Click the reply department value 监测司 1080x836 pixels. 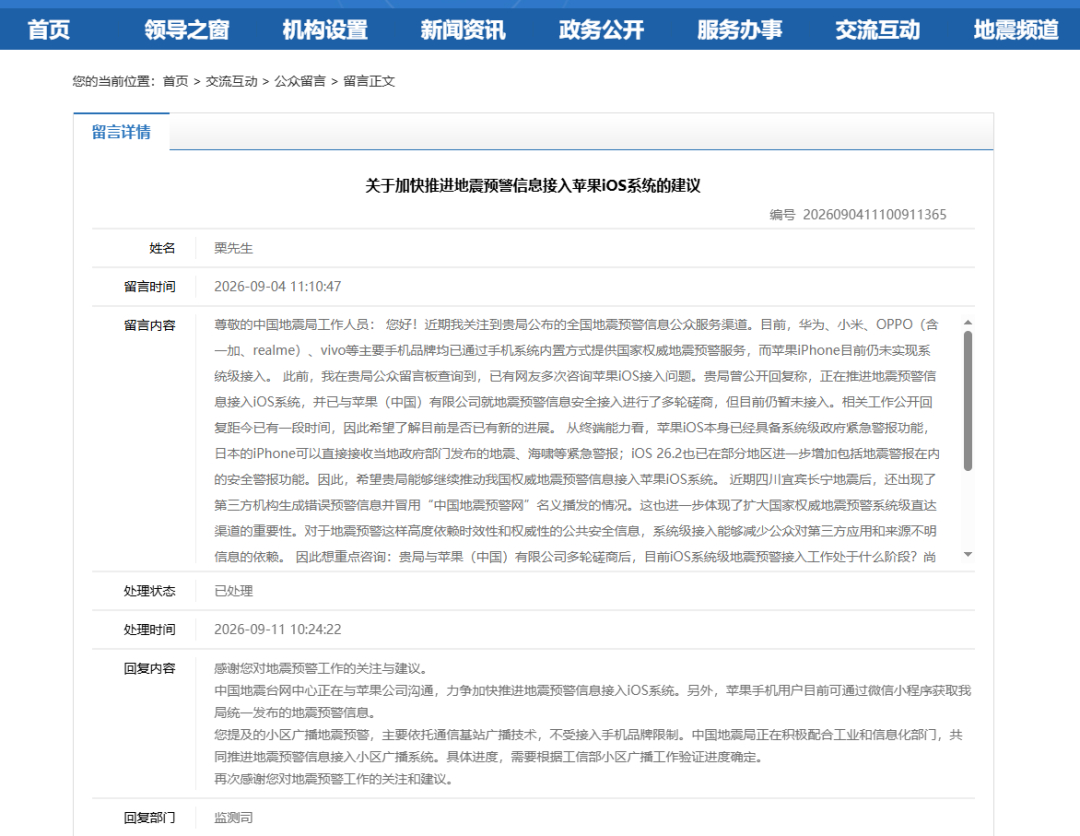(233, 817)
